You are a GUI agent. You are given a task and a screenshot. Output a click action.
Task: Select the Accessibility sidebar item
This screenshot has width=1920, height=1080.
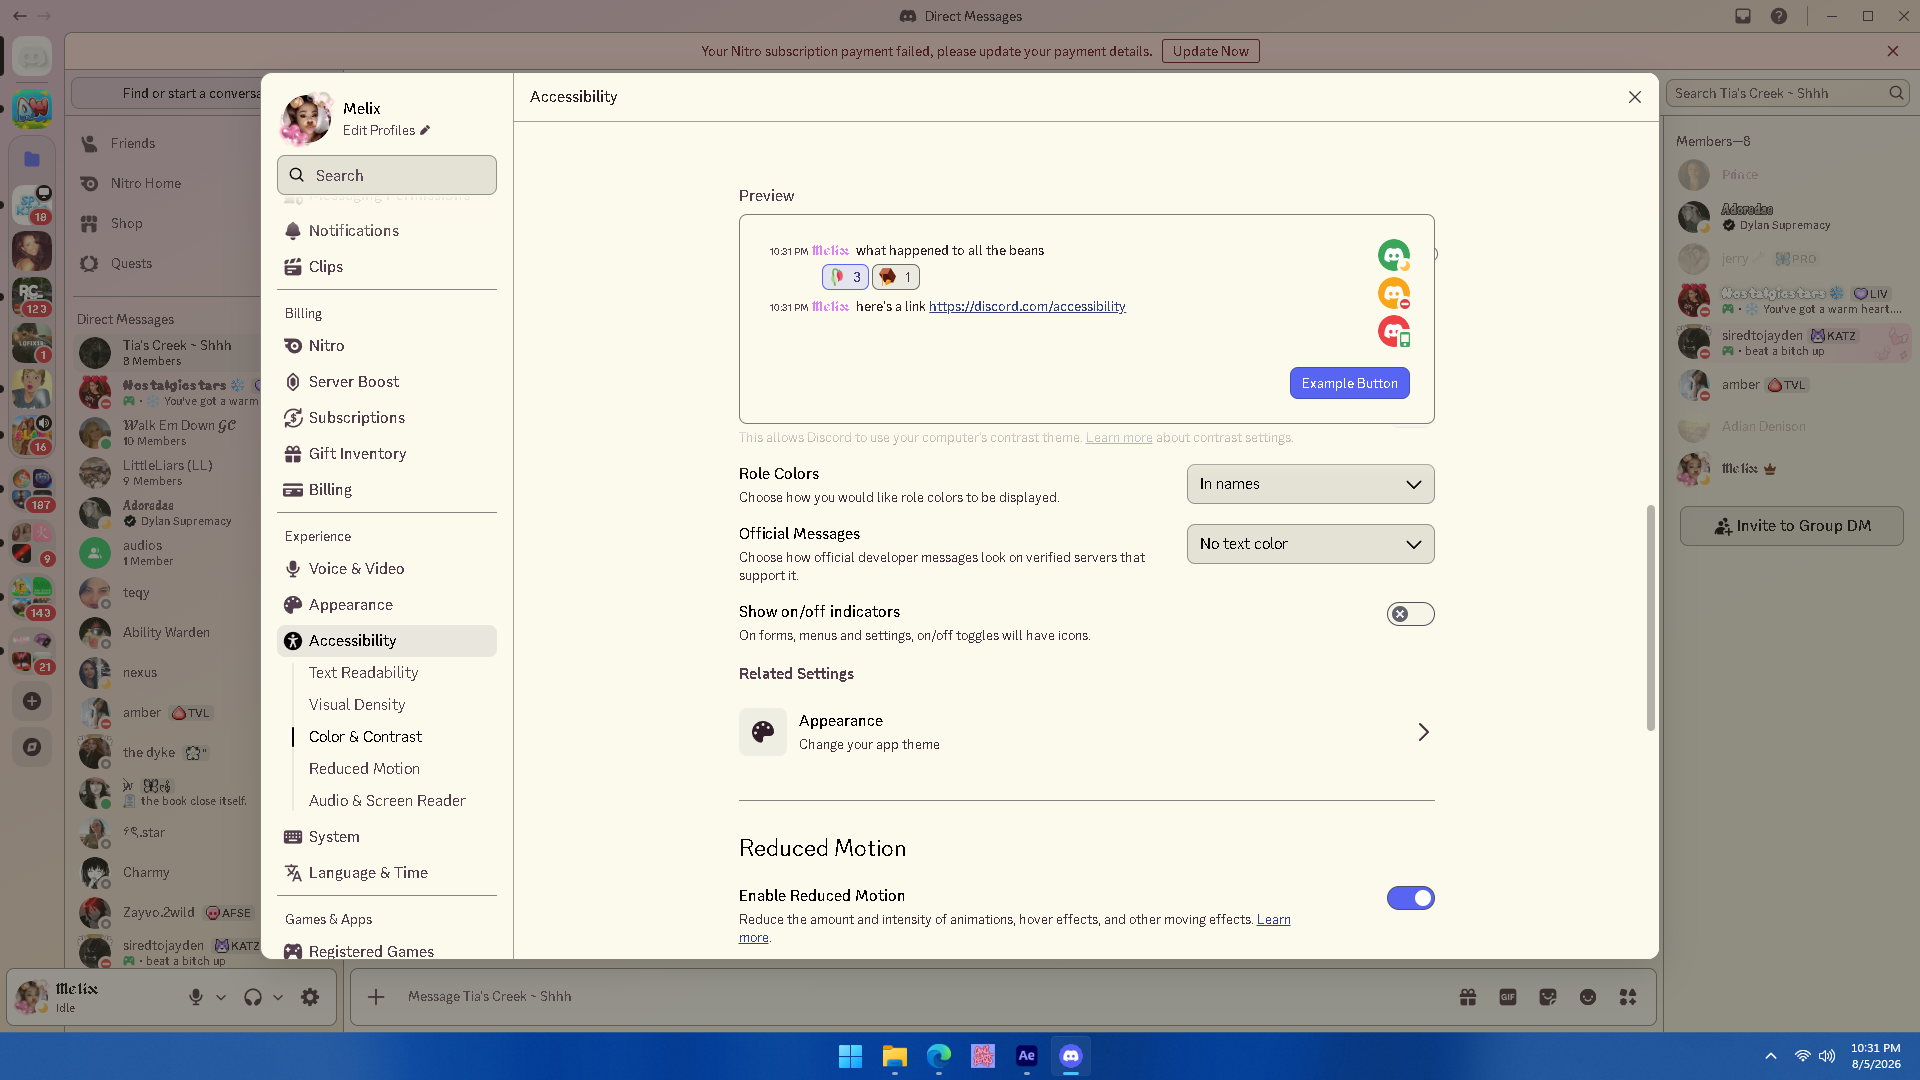coord(386,641)
